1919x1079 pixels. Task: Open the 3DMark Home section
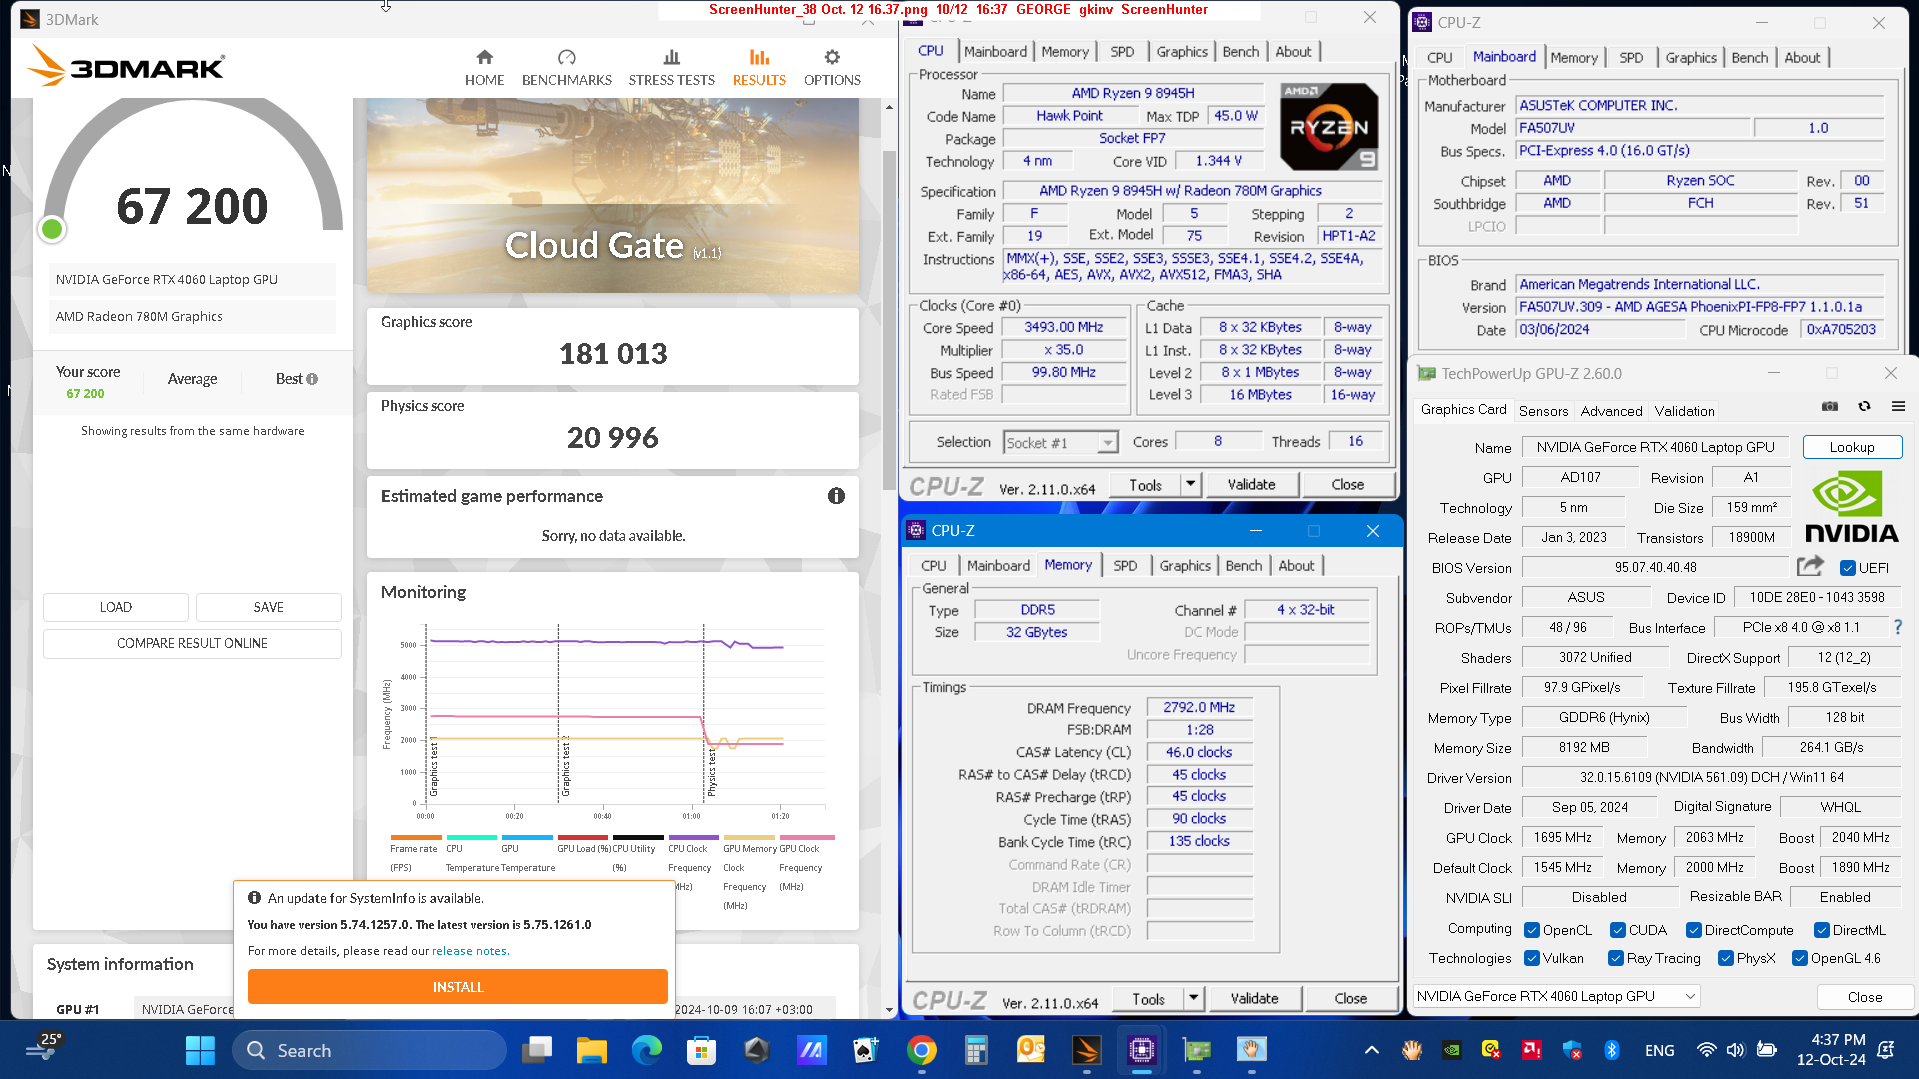(x=484, y=67)
